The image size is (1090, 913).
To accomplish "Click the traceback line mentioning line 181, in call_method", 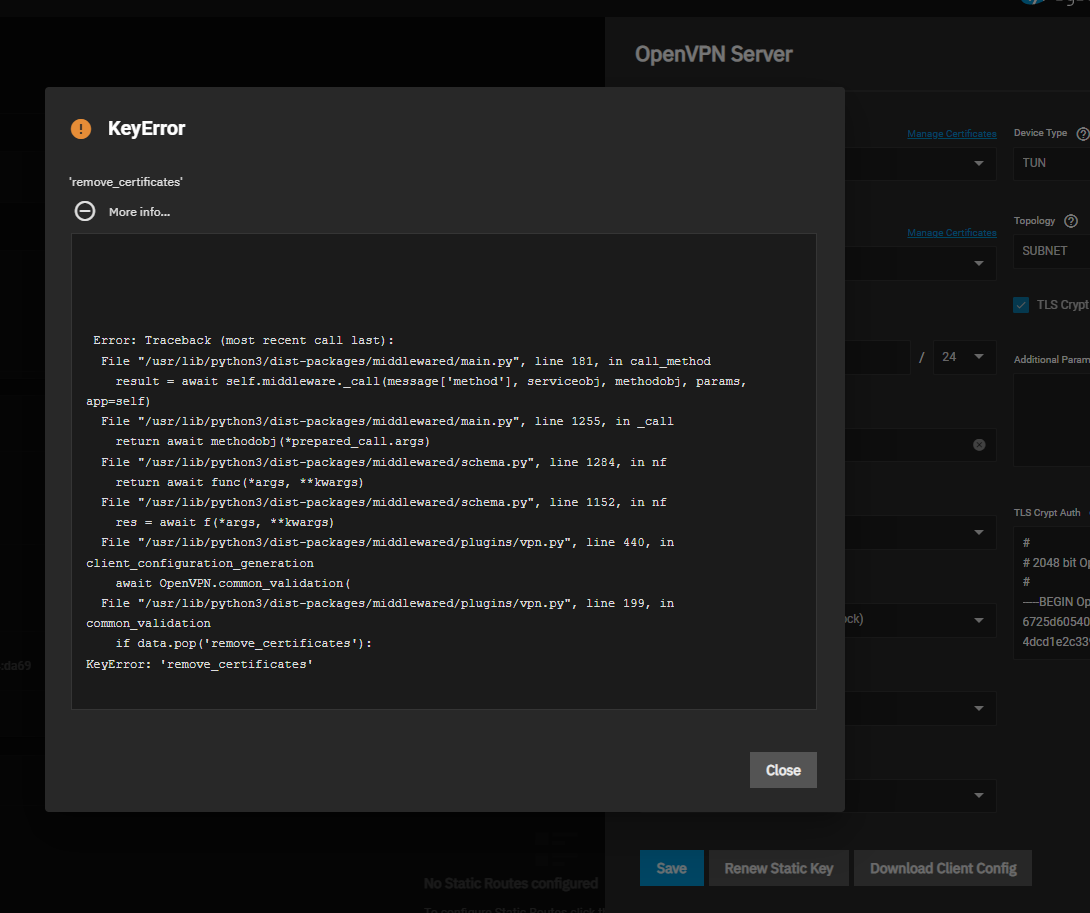I will point(405,361).
